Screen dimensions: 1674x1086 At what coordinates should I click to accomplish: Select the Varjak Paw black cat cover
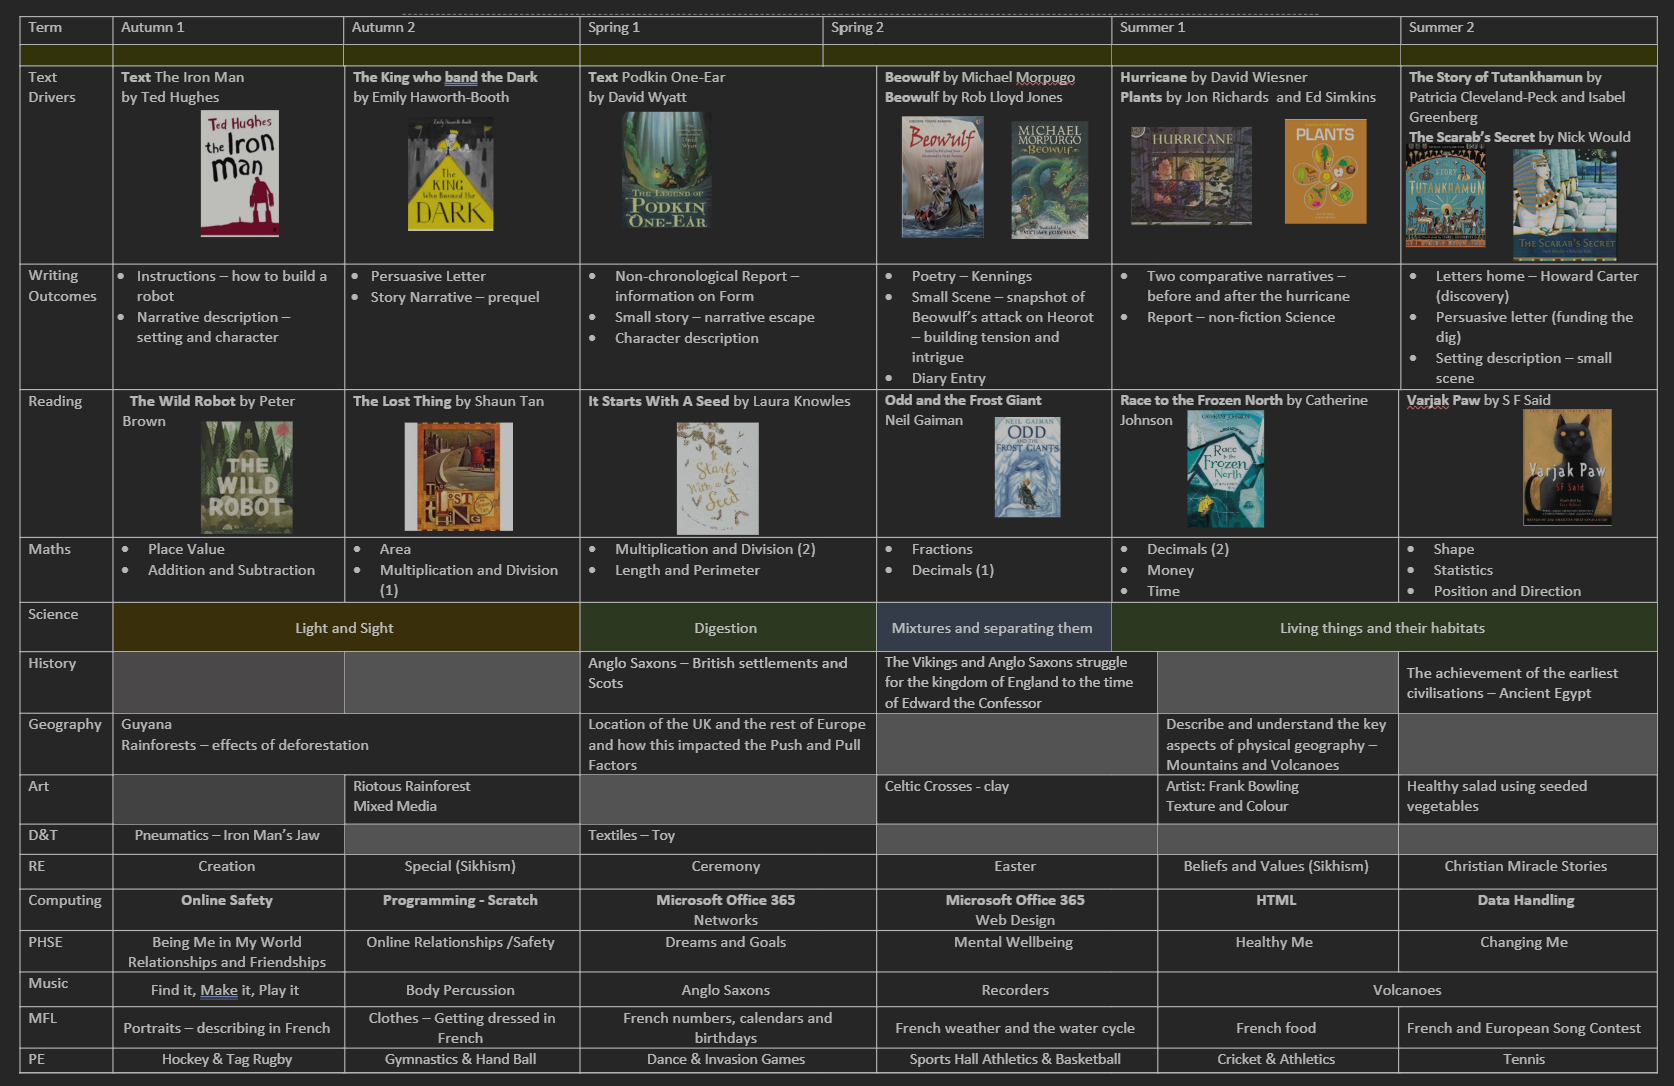[1567, 467]
